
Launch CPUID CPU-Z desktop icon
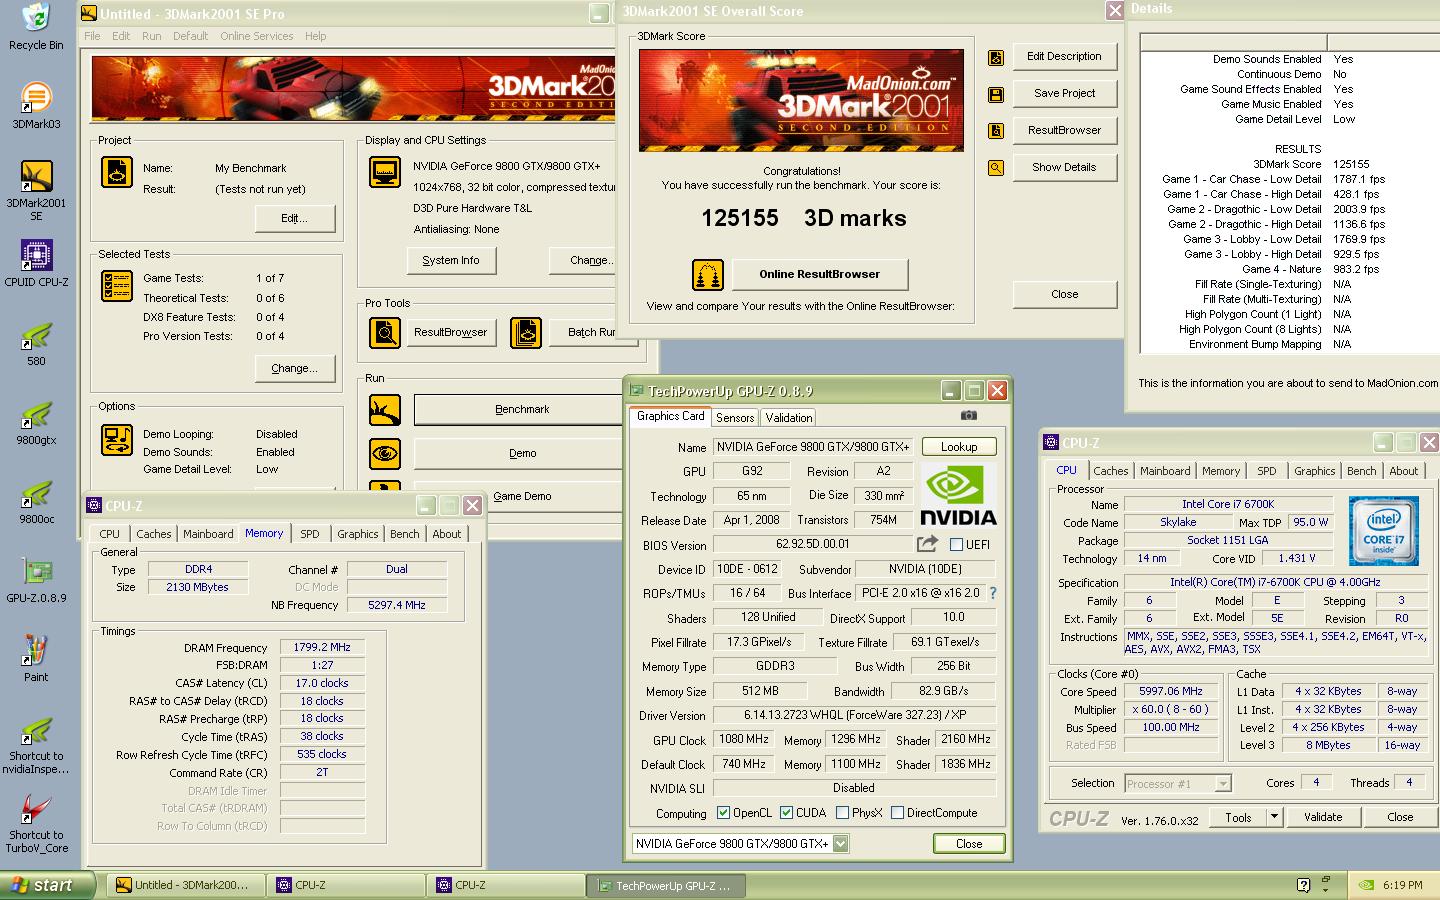pyautogui.click(x=36, y=255)
